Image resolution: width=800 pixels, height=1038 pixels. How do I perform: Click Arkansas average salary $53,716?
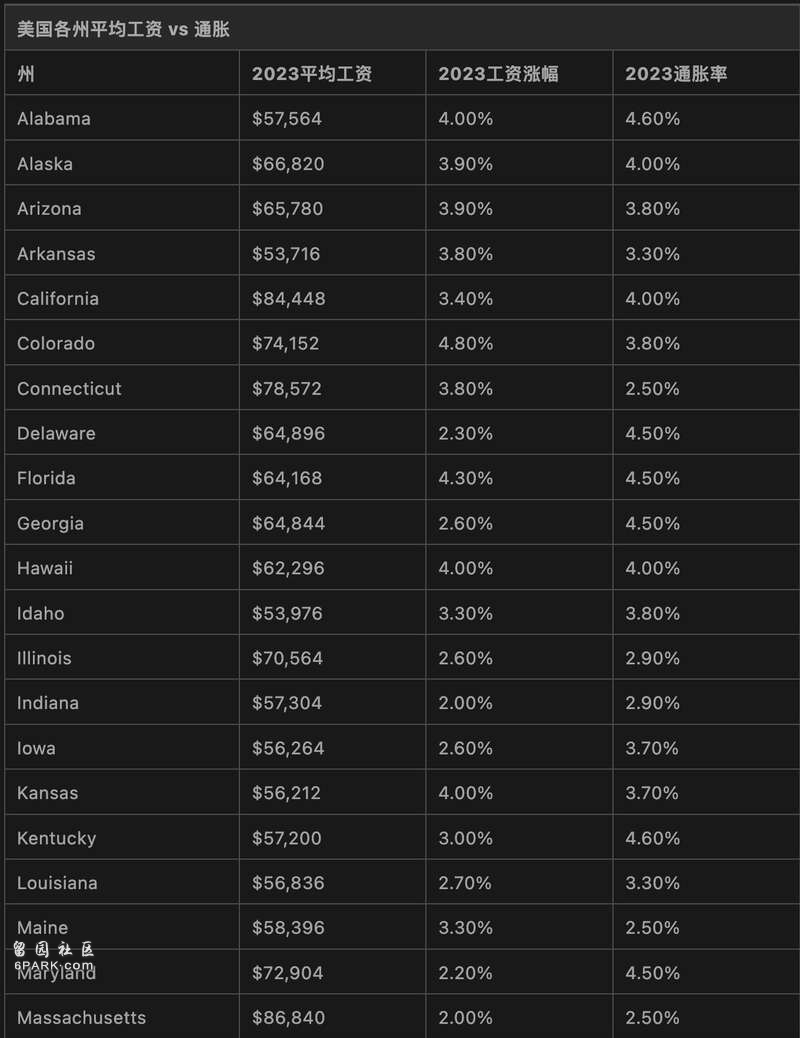click(286, 254)
